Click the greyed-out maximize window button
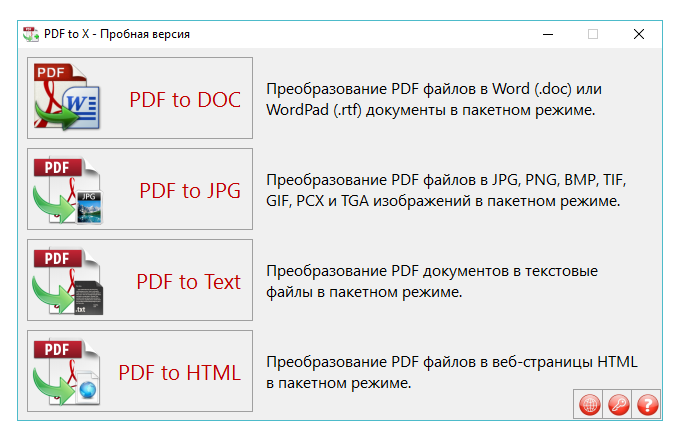This screenshot has height=441, width=686. click(593, 33)
